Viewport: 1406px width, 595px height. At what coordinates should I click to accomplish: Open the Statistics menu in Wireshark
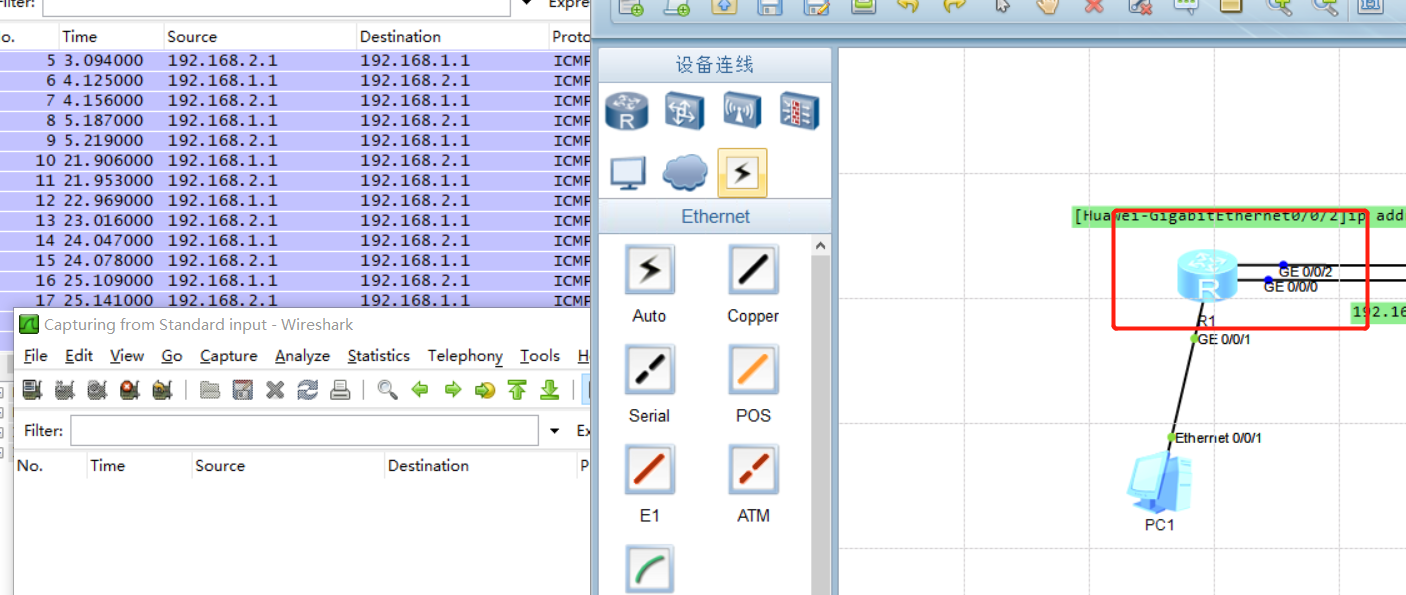(379, 356)
